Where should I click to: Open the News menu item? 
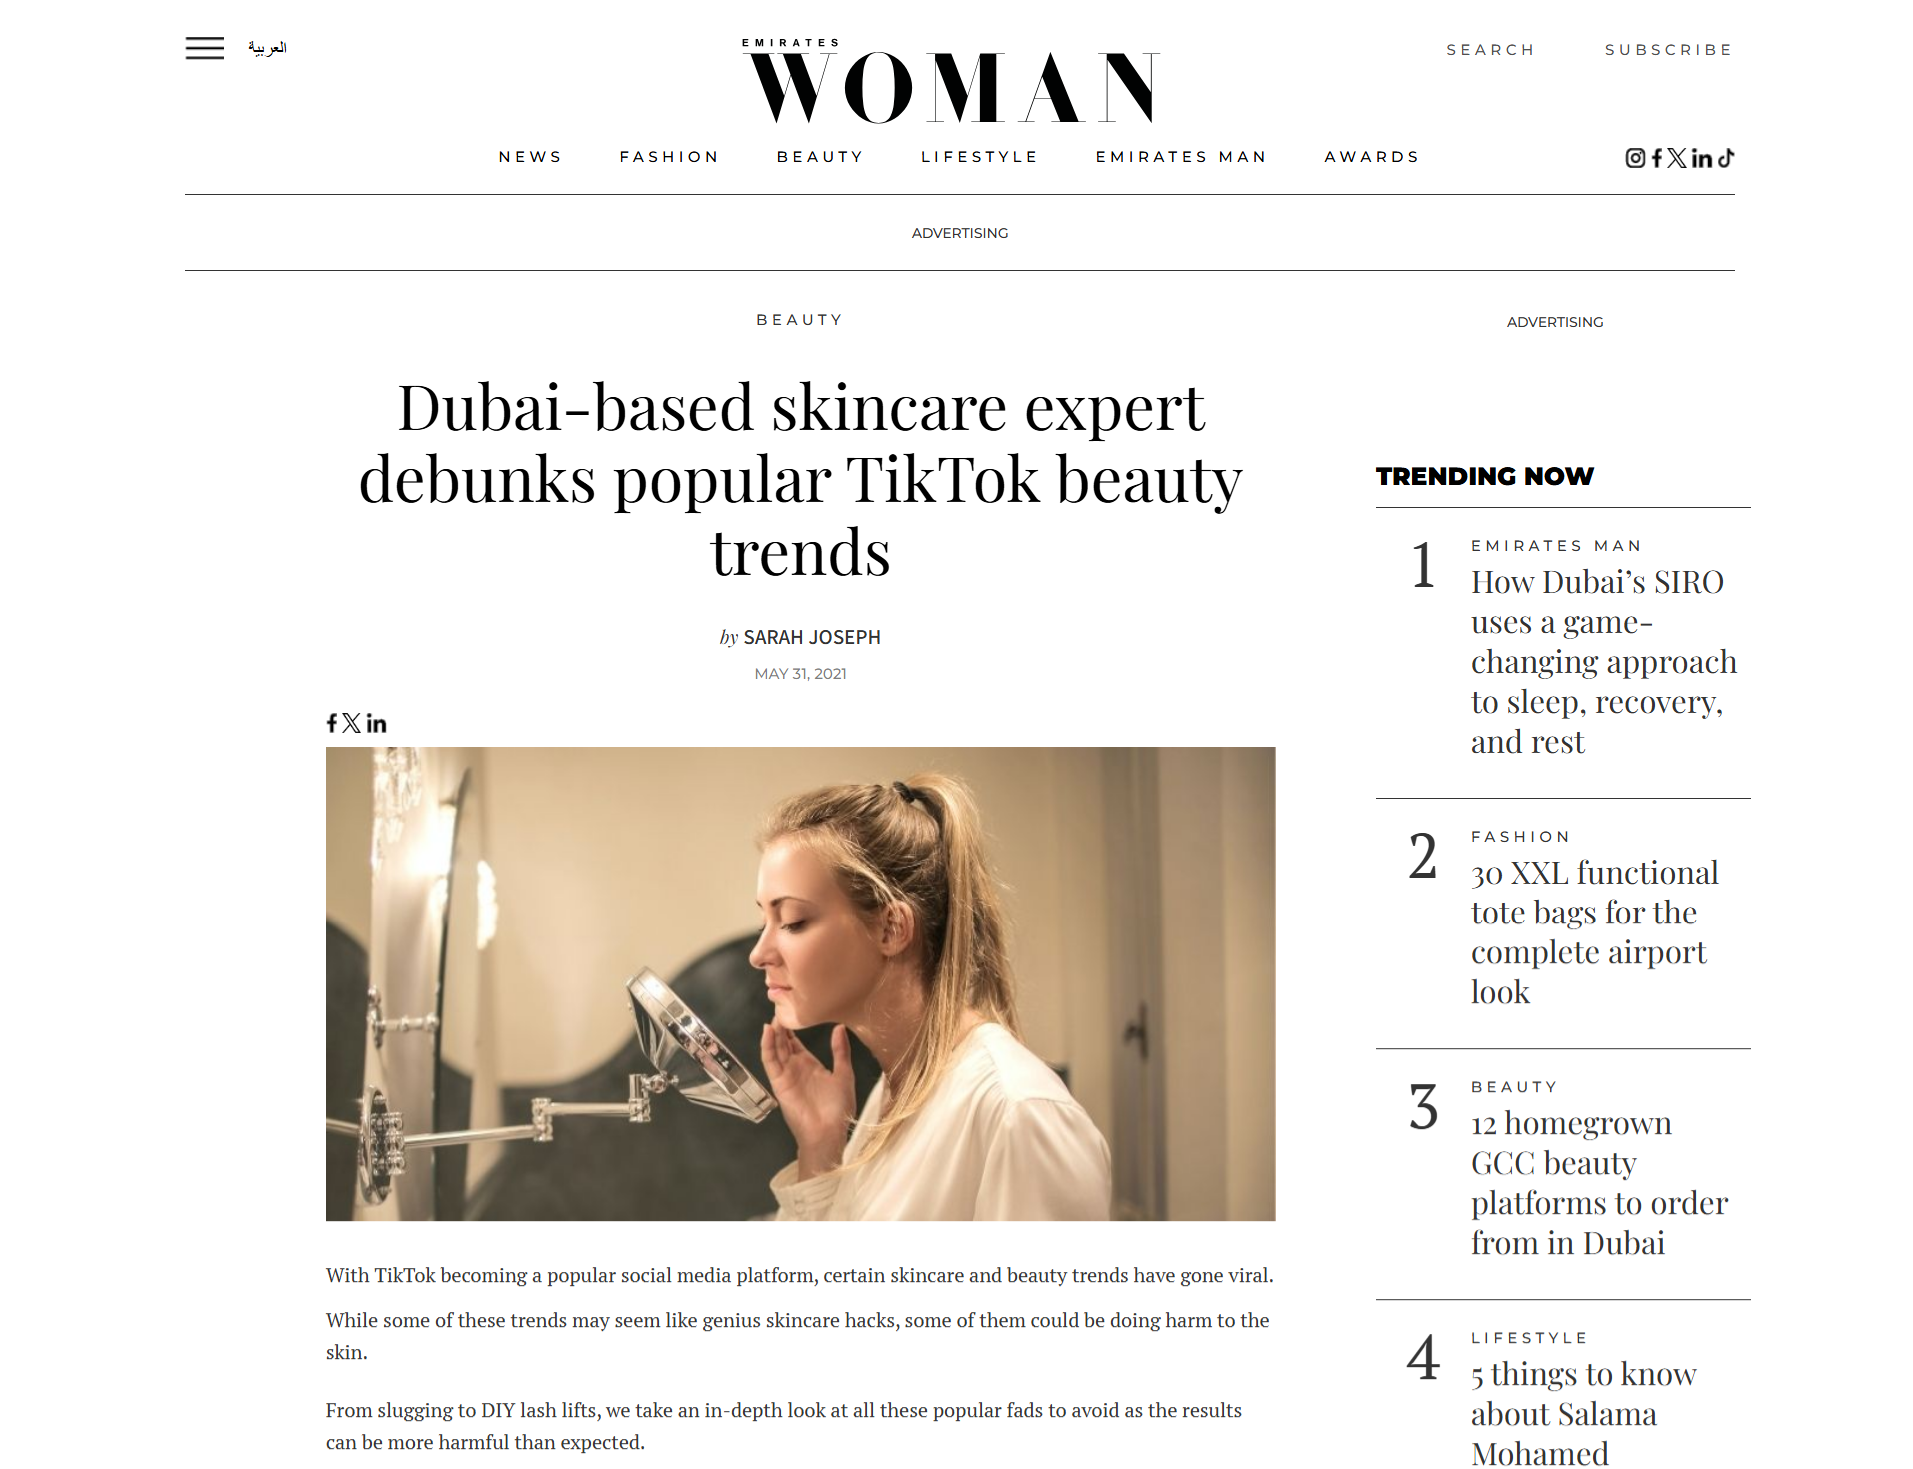pos(530,157)
